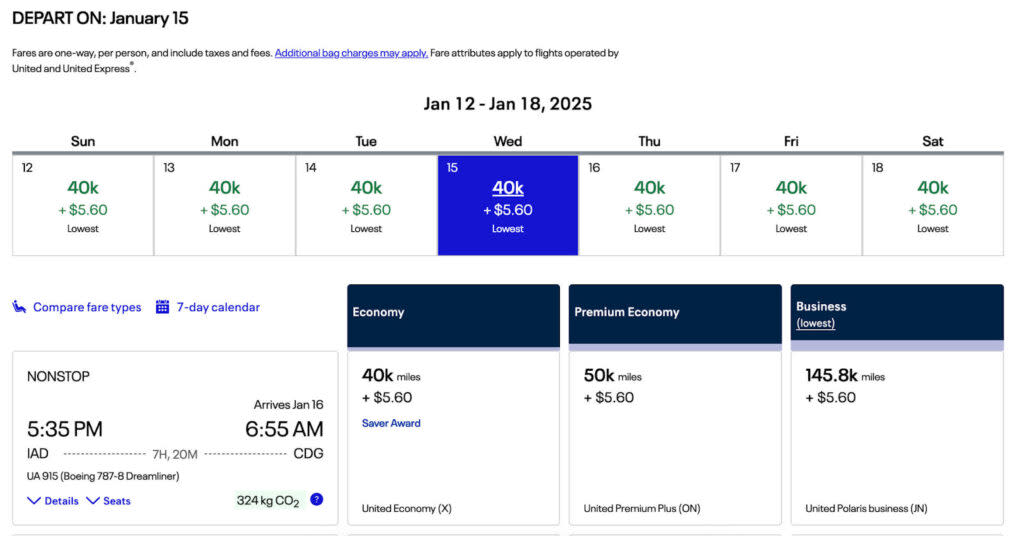1024x536 pixels.
Task: Select Monday January 13 fare cell
Action: tap(225, 206)
